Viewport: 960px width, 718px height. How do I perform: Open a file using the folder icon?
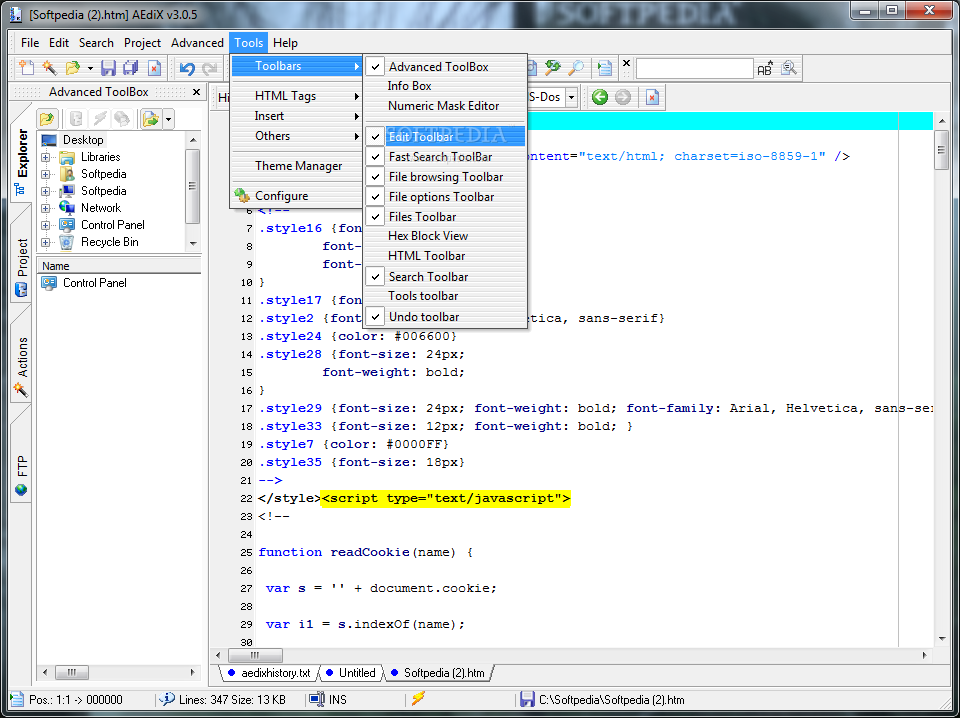(x=73, y=67)
